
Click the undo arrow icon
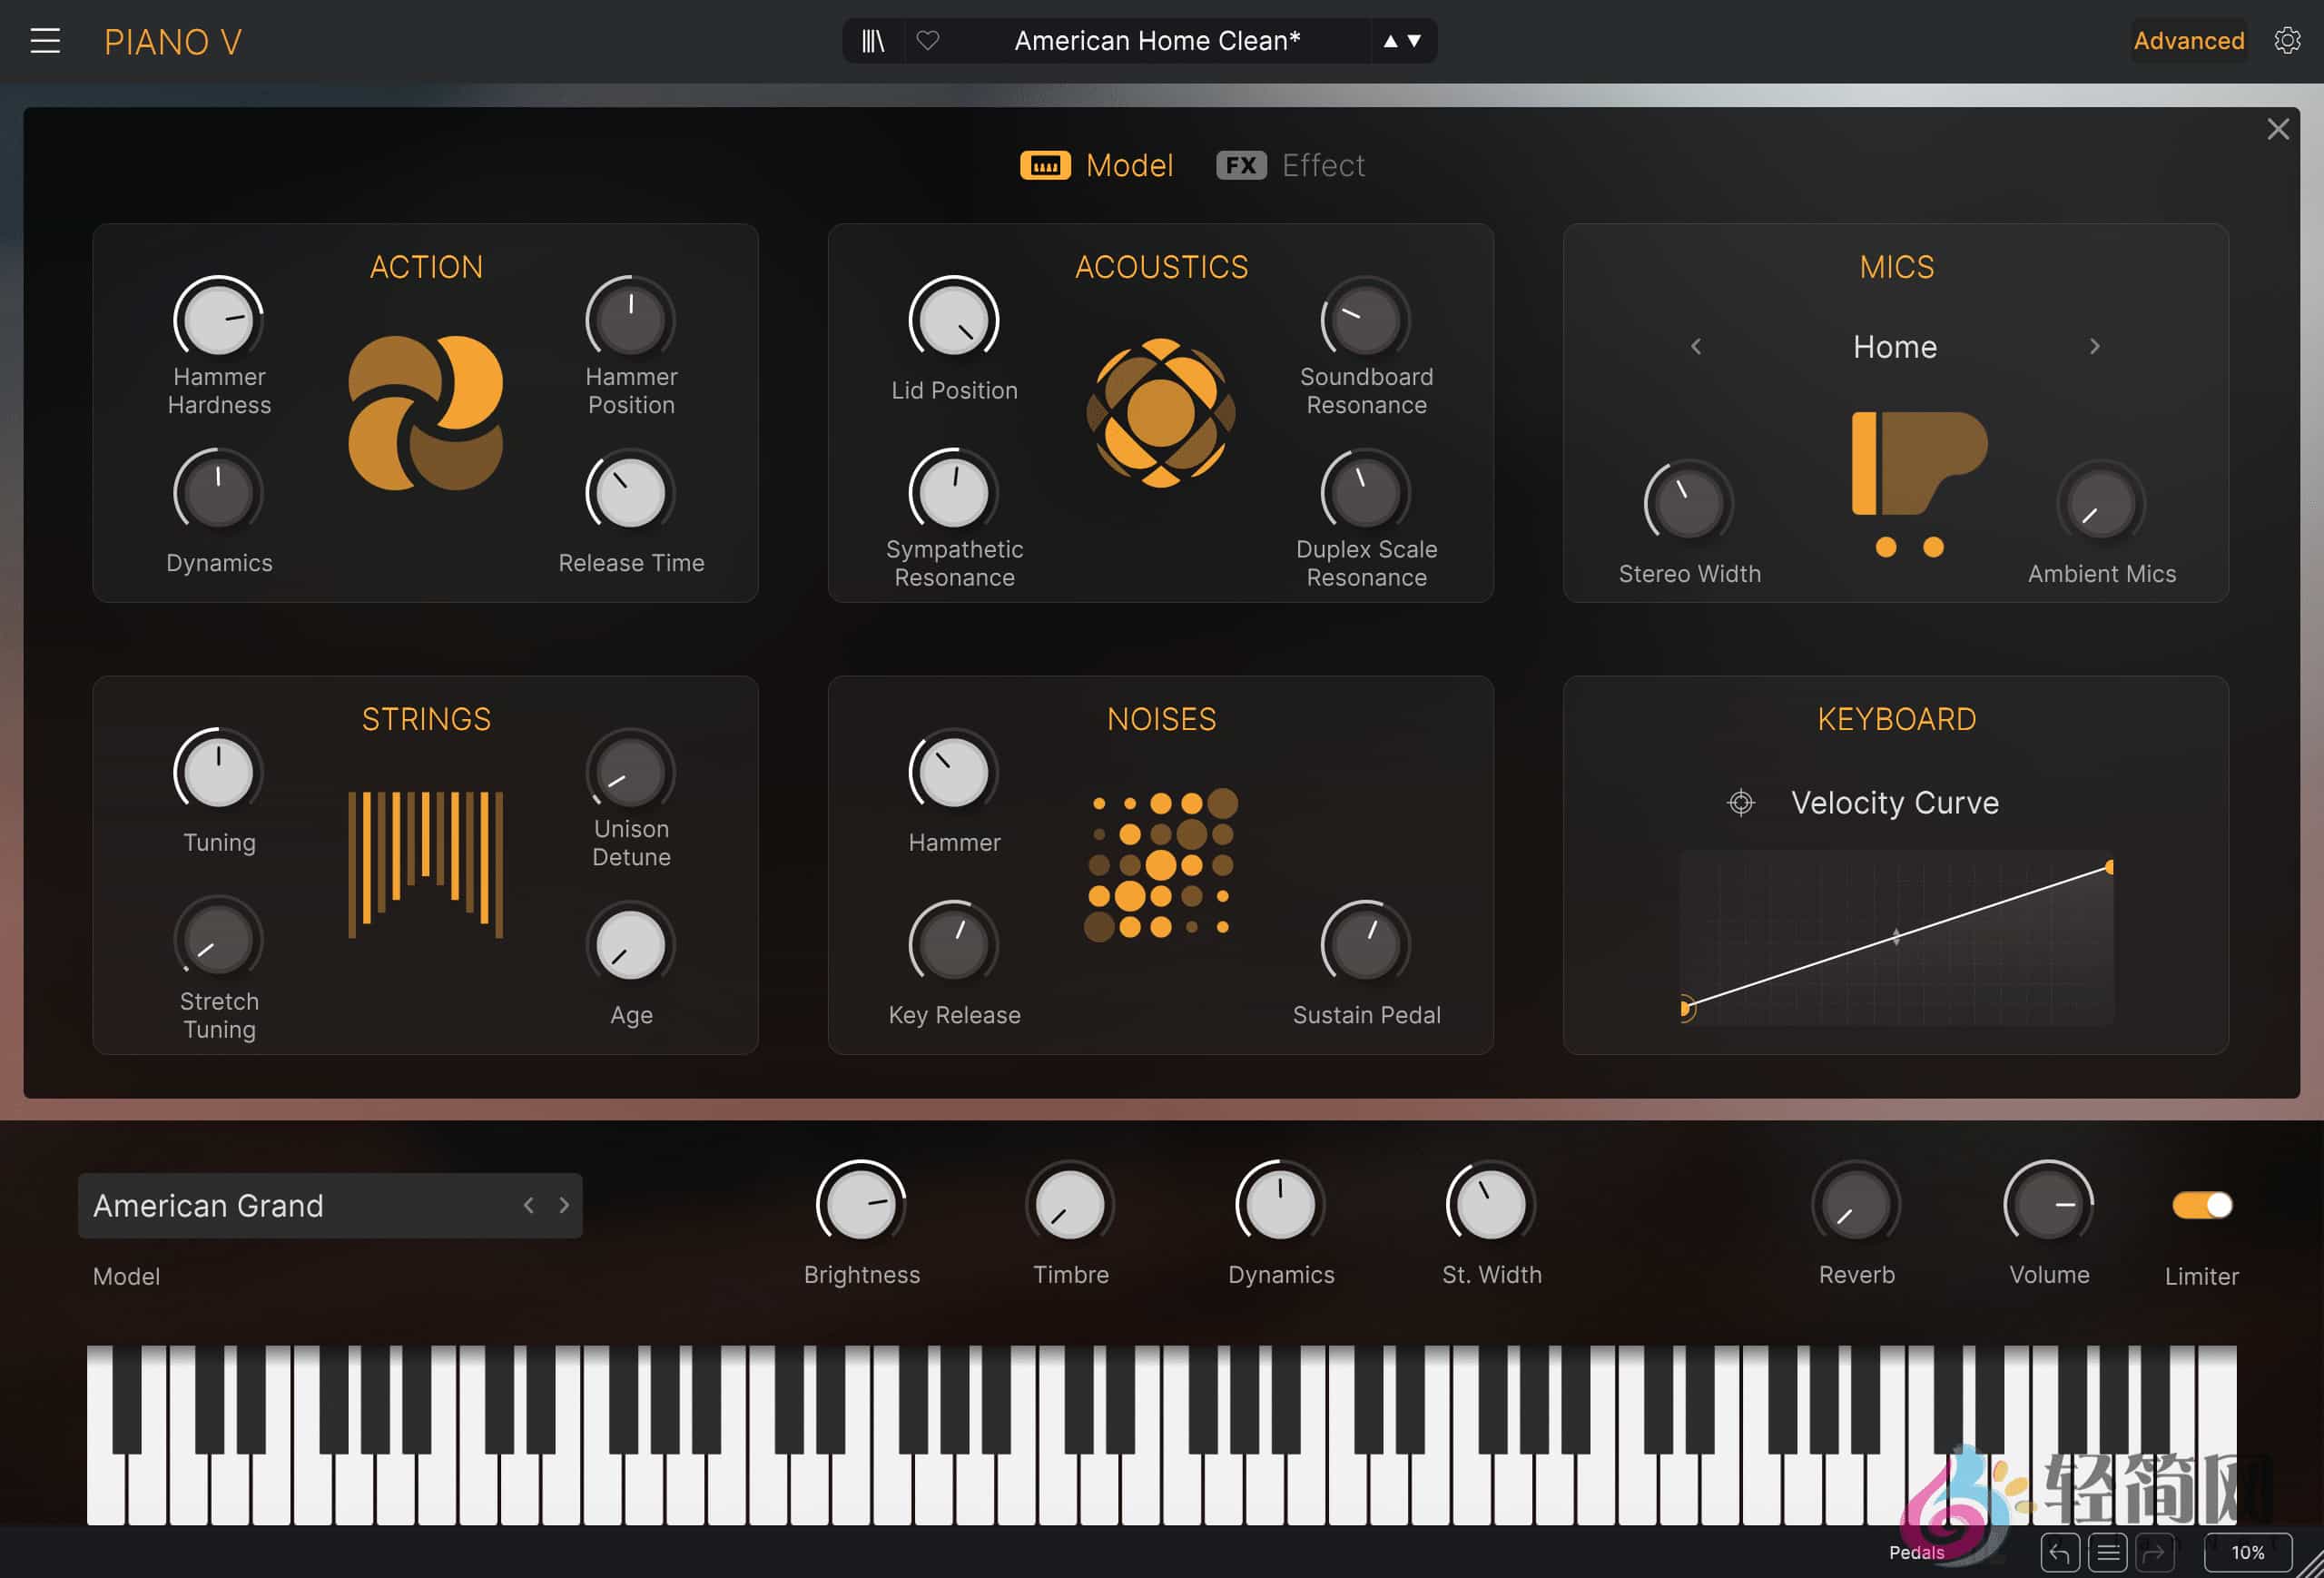pyautogui.click(x=2059, y=1552)
